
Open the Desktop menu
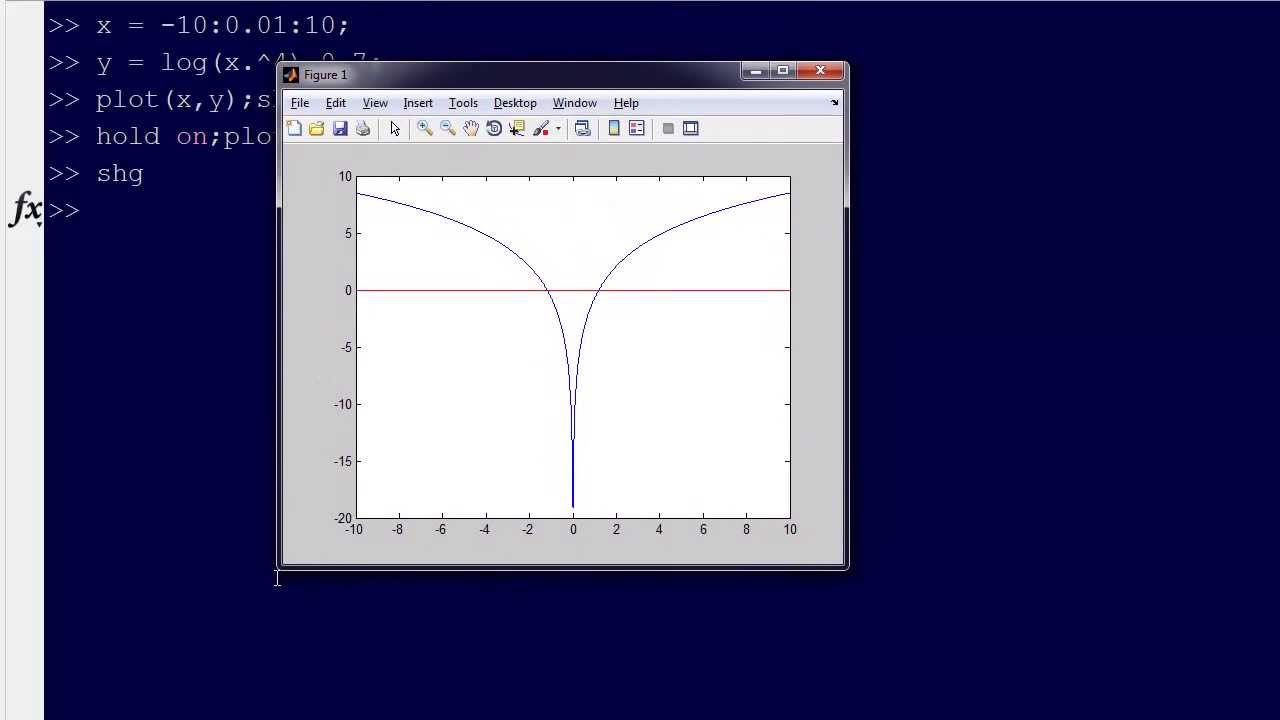click(515, 103)
